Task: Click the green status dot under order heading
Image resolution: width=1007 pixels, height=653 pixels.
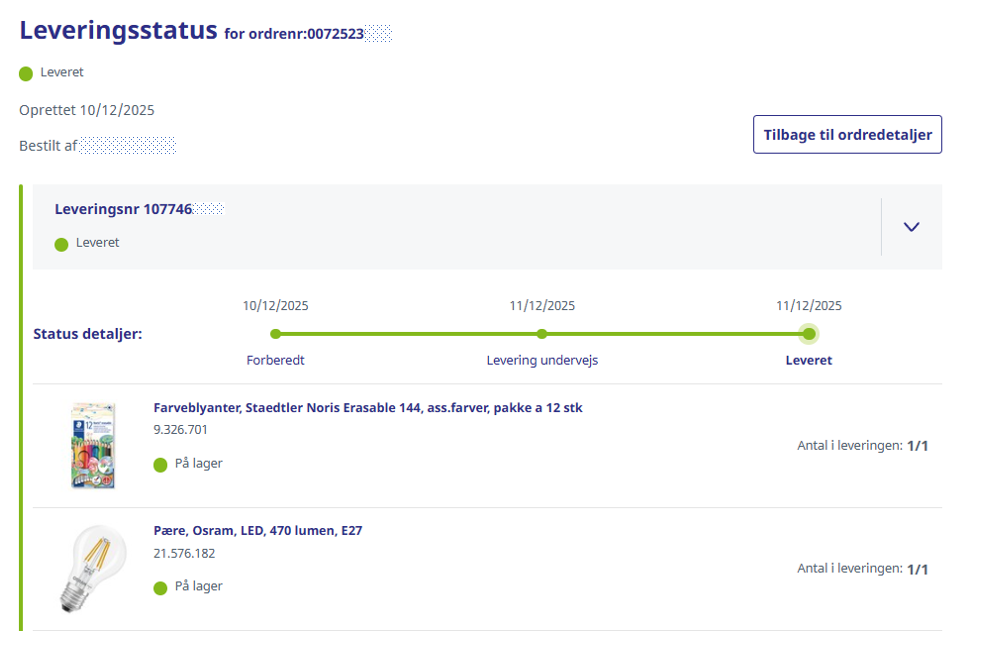Action: click(26, 73)
